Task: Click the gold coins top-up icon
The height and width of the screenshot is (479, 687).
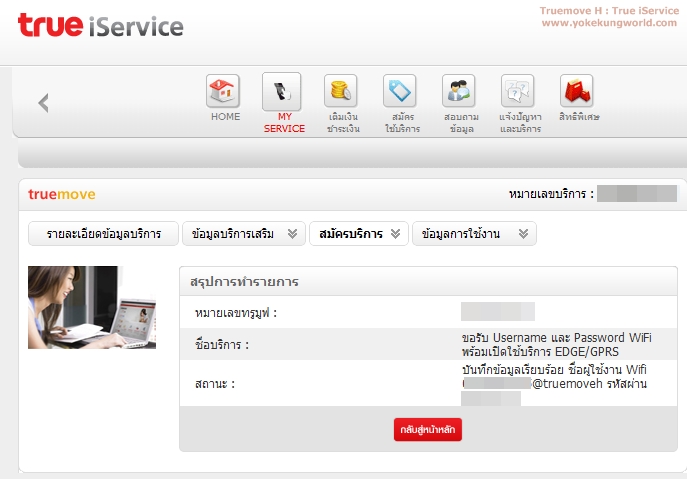Action: click(340, 91)
